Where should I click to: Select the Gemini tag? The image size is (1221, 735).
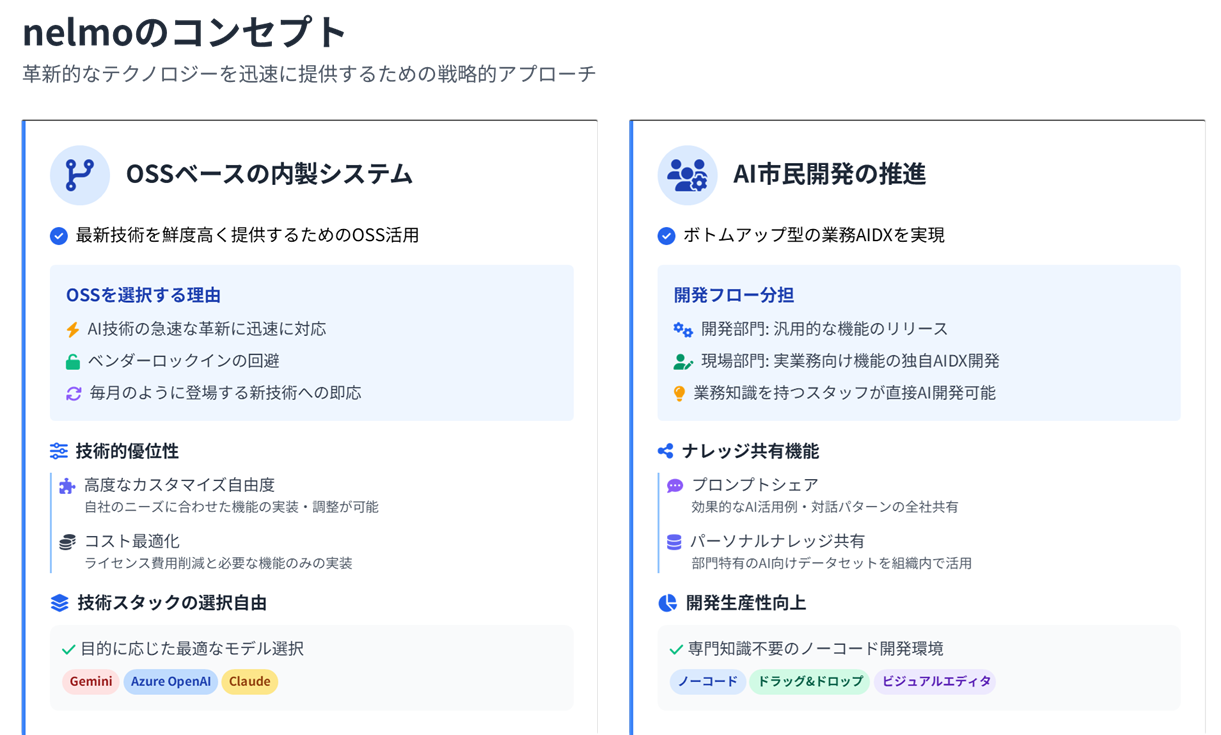pyautogui.click(x=91, y=682)
